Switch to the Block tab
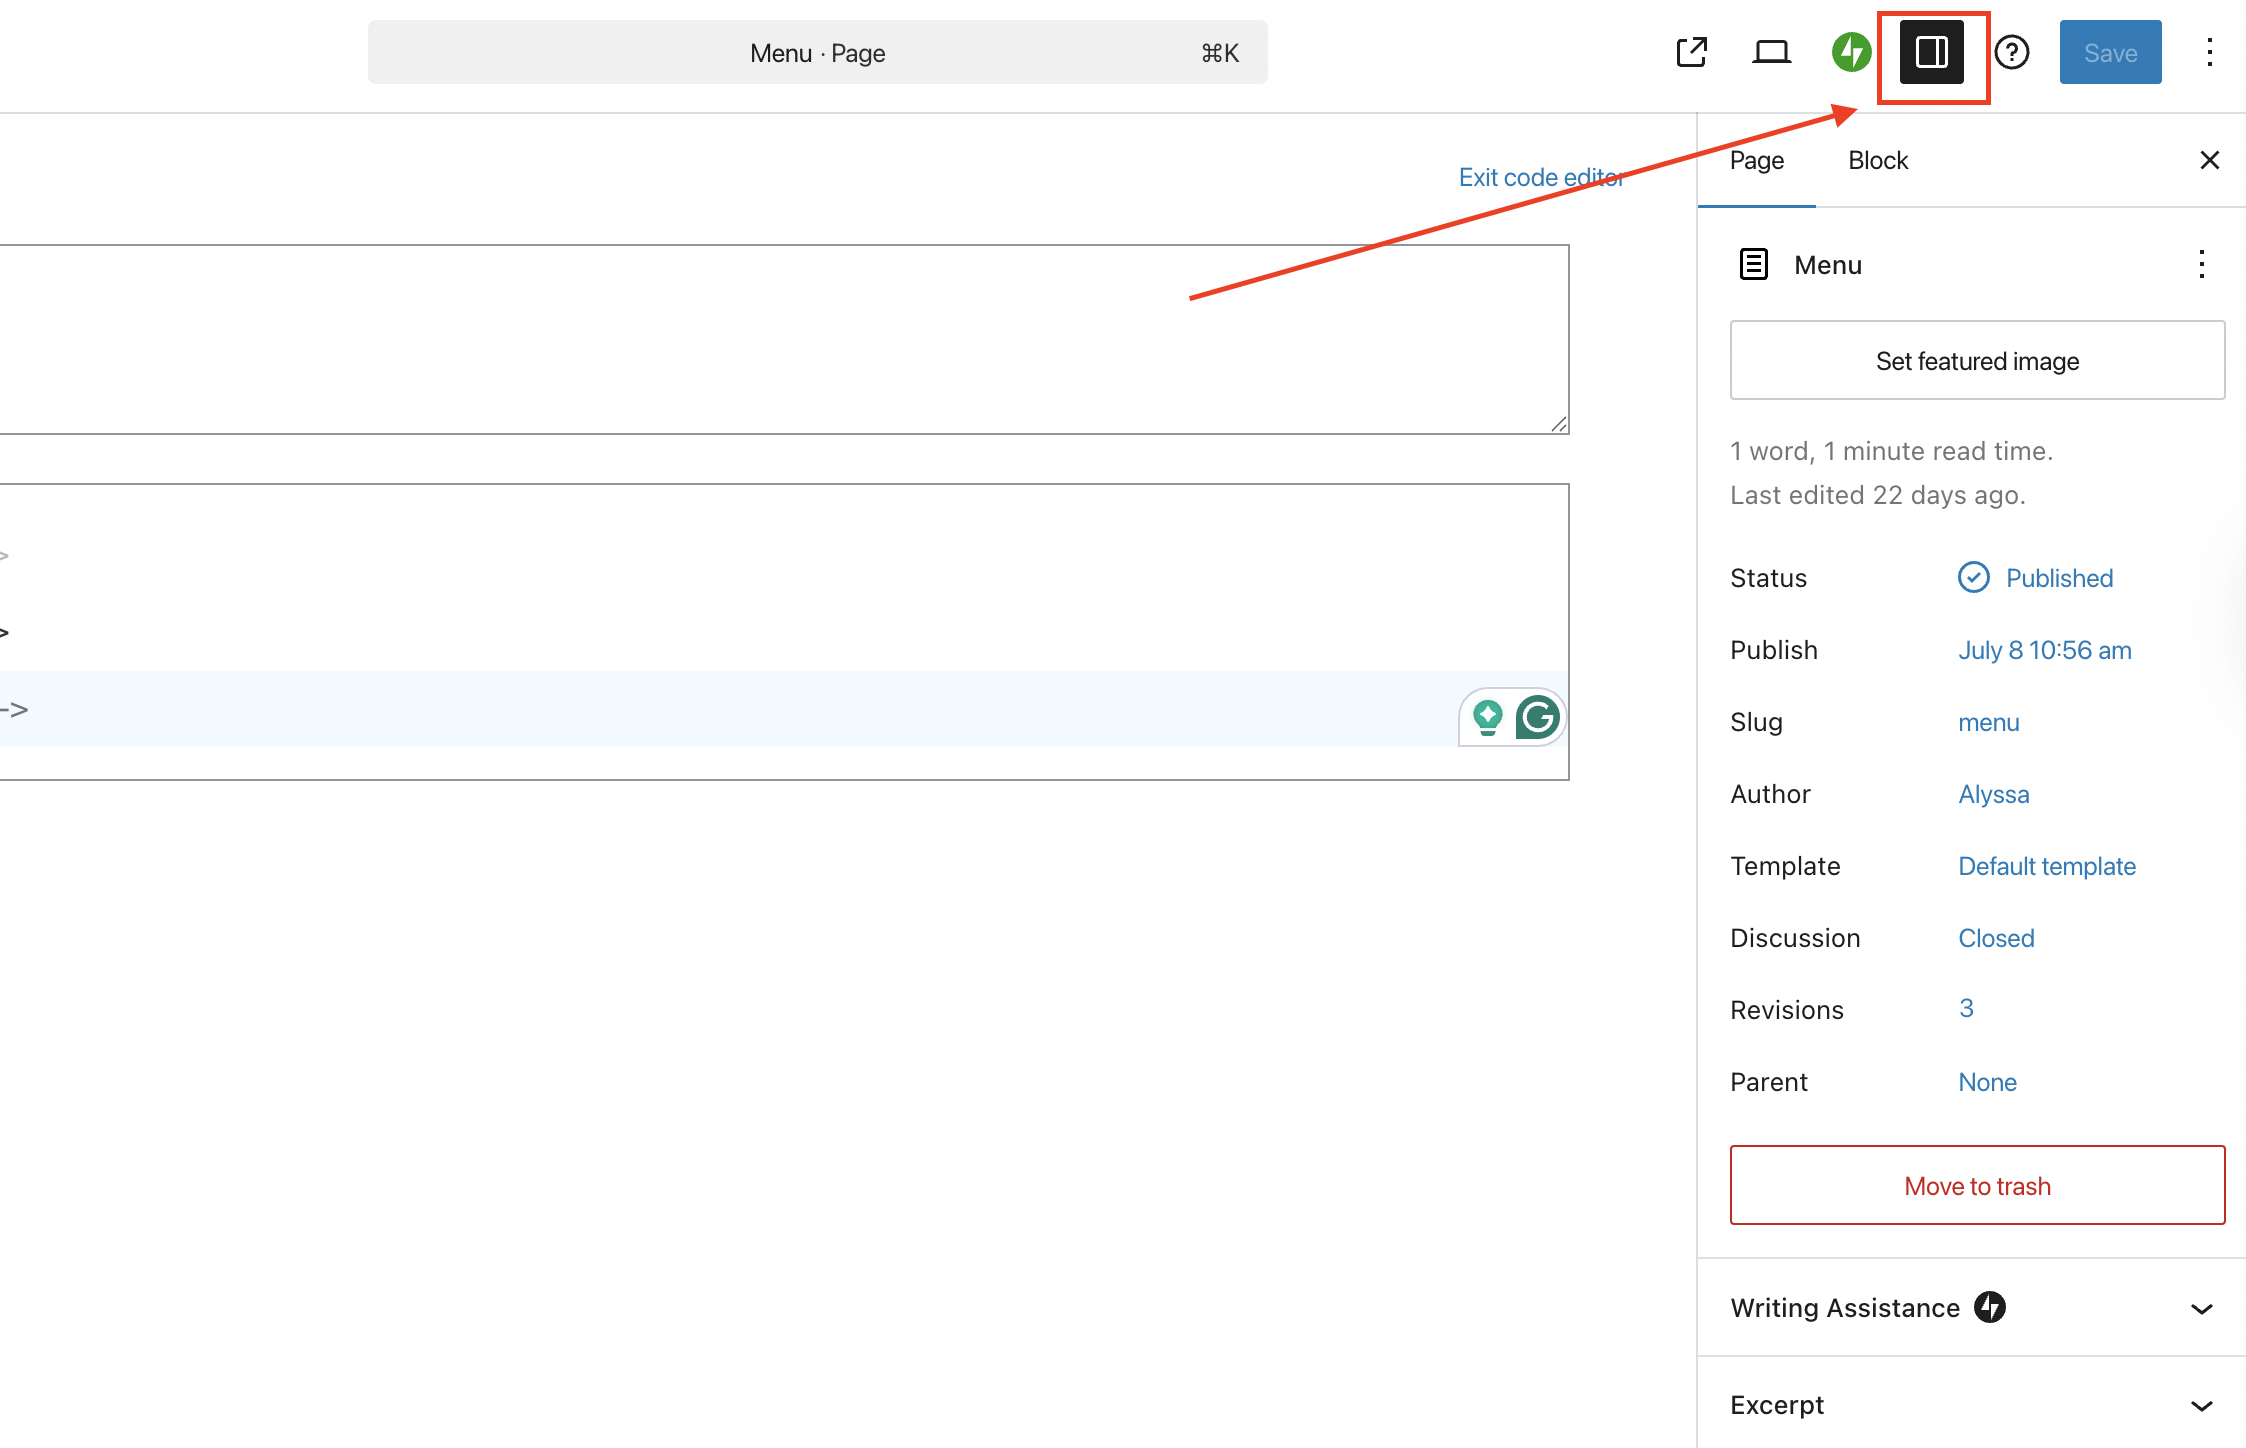The width and height of the screenshot is (2246, 1448). (x=1878, y=160)
